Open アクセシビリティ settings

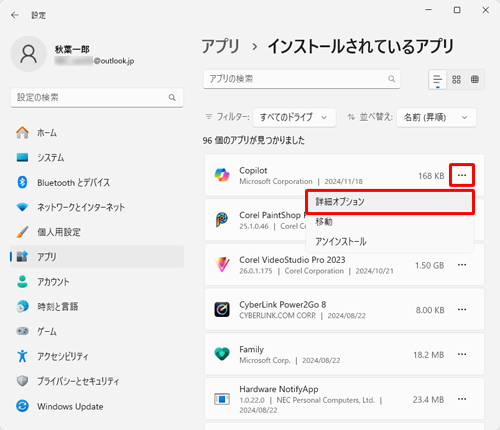[97, 356]
